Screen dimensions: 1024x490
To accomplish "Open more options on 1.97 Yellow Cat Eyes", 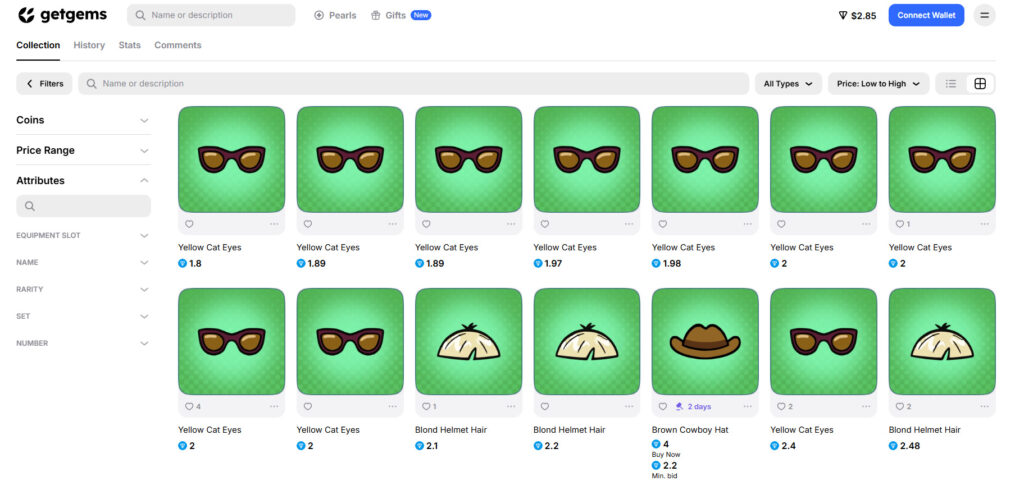I will 629,224.
